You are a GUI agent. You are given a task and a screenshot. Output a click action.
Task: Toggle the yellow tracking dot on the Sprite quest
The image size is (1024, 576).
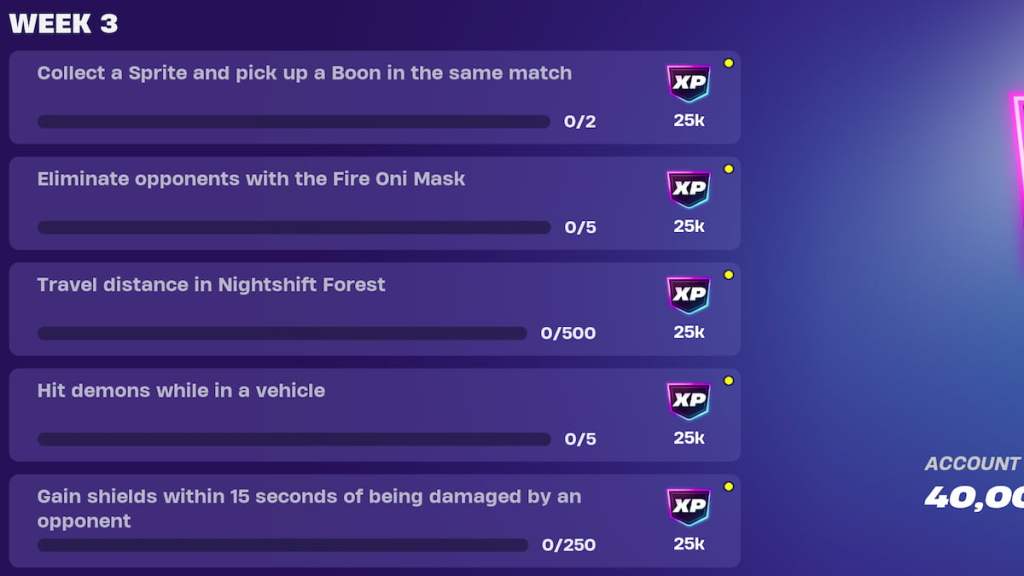pos(729,62)
